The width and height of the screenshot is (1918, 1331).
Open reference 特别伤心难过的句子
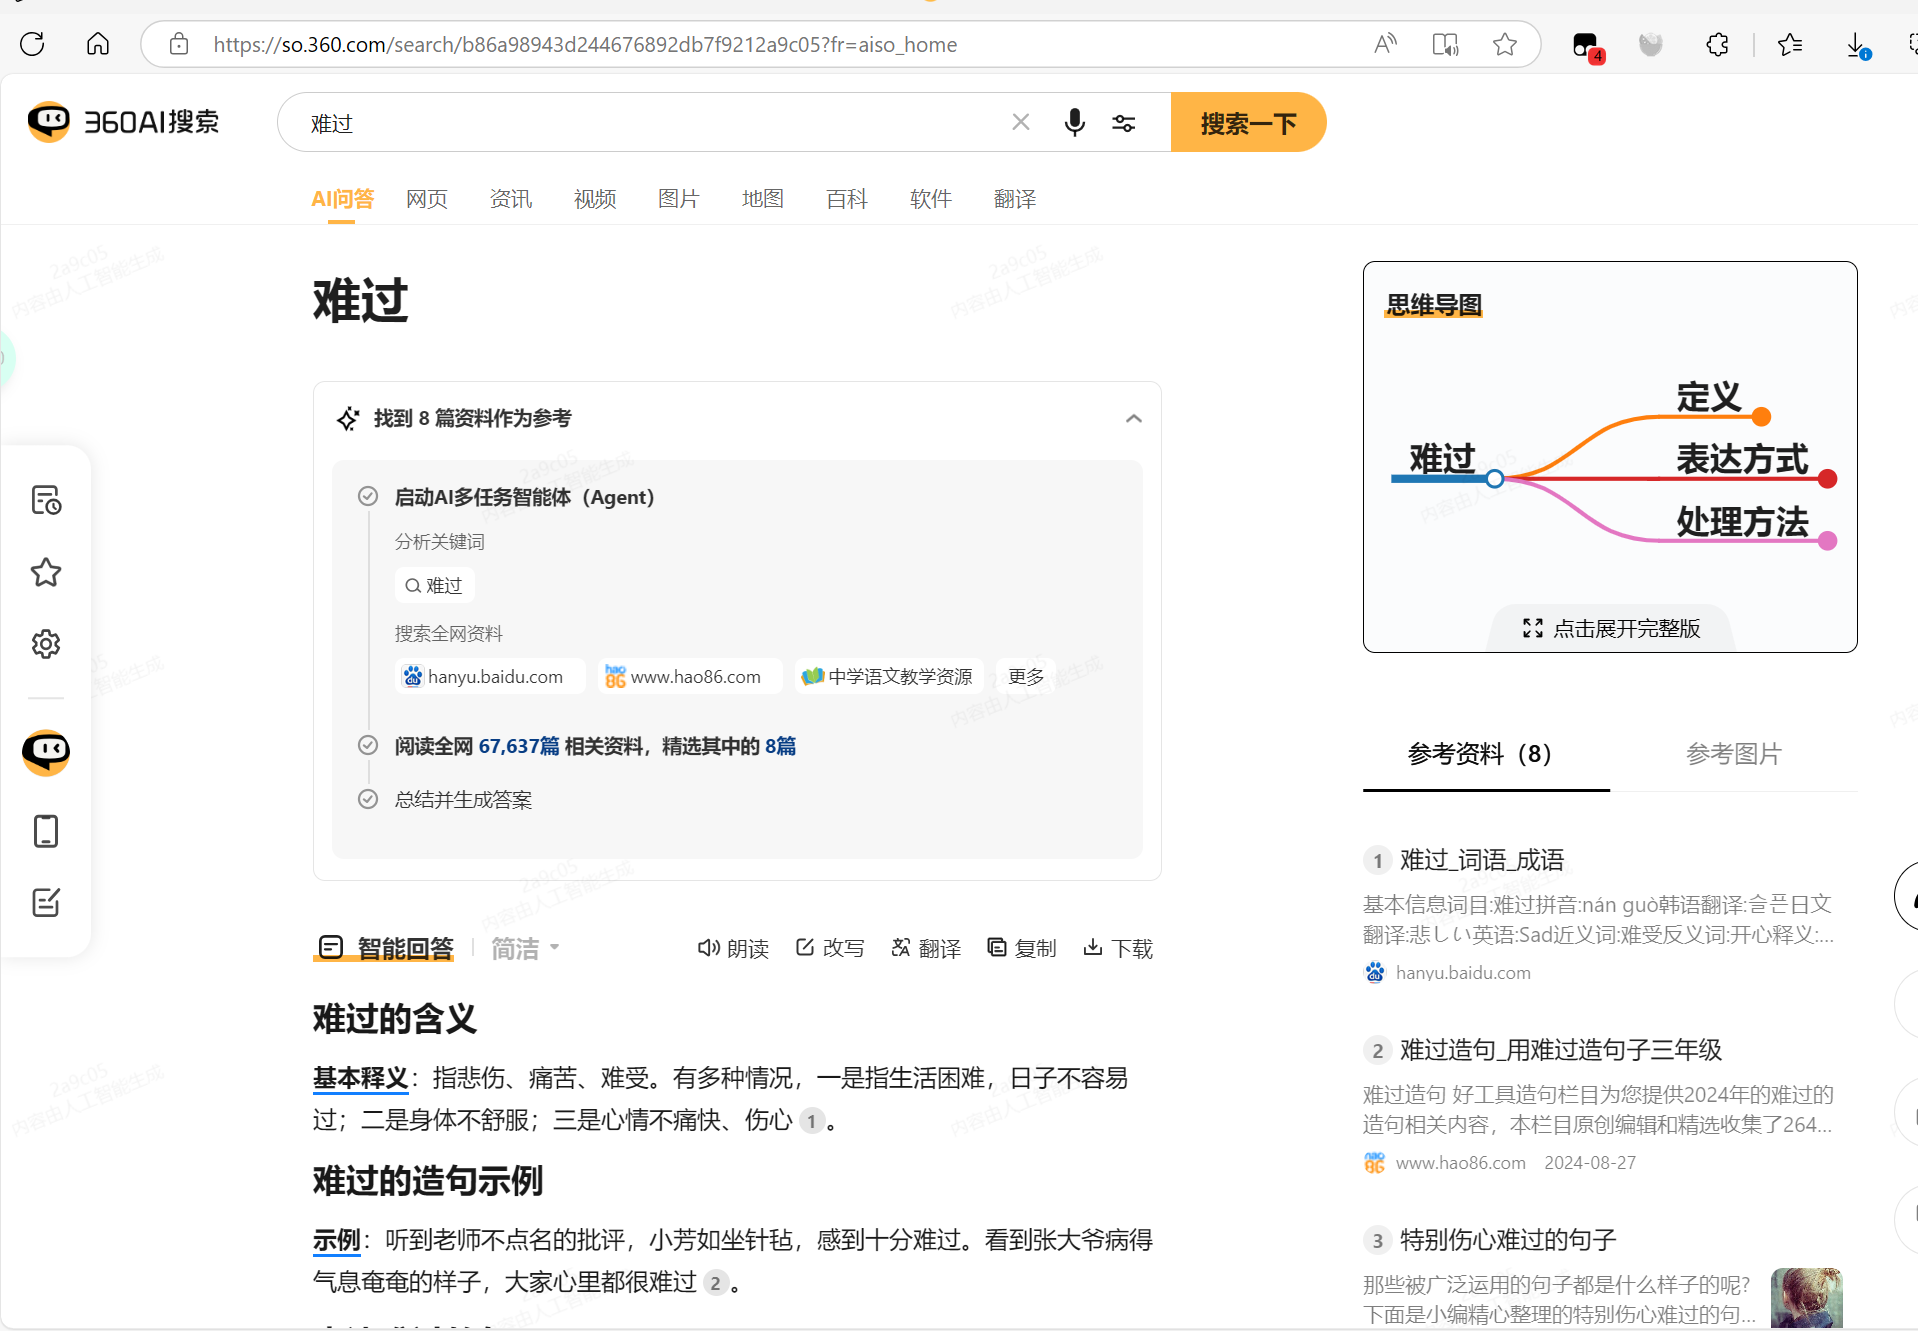tap(1508, 1240)
